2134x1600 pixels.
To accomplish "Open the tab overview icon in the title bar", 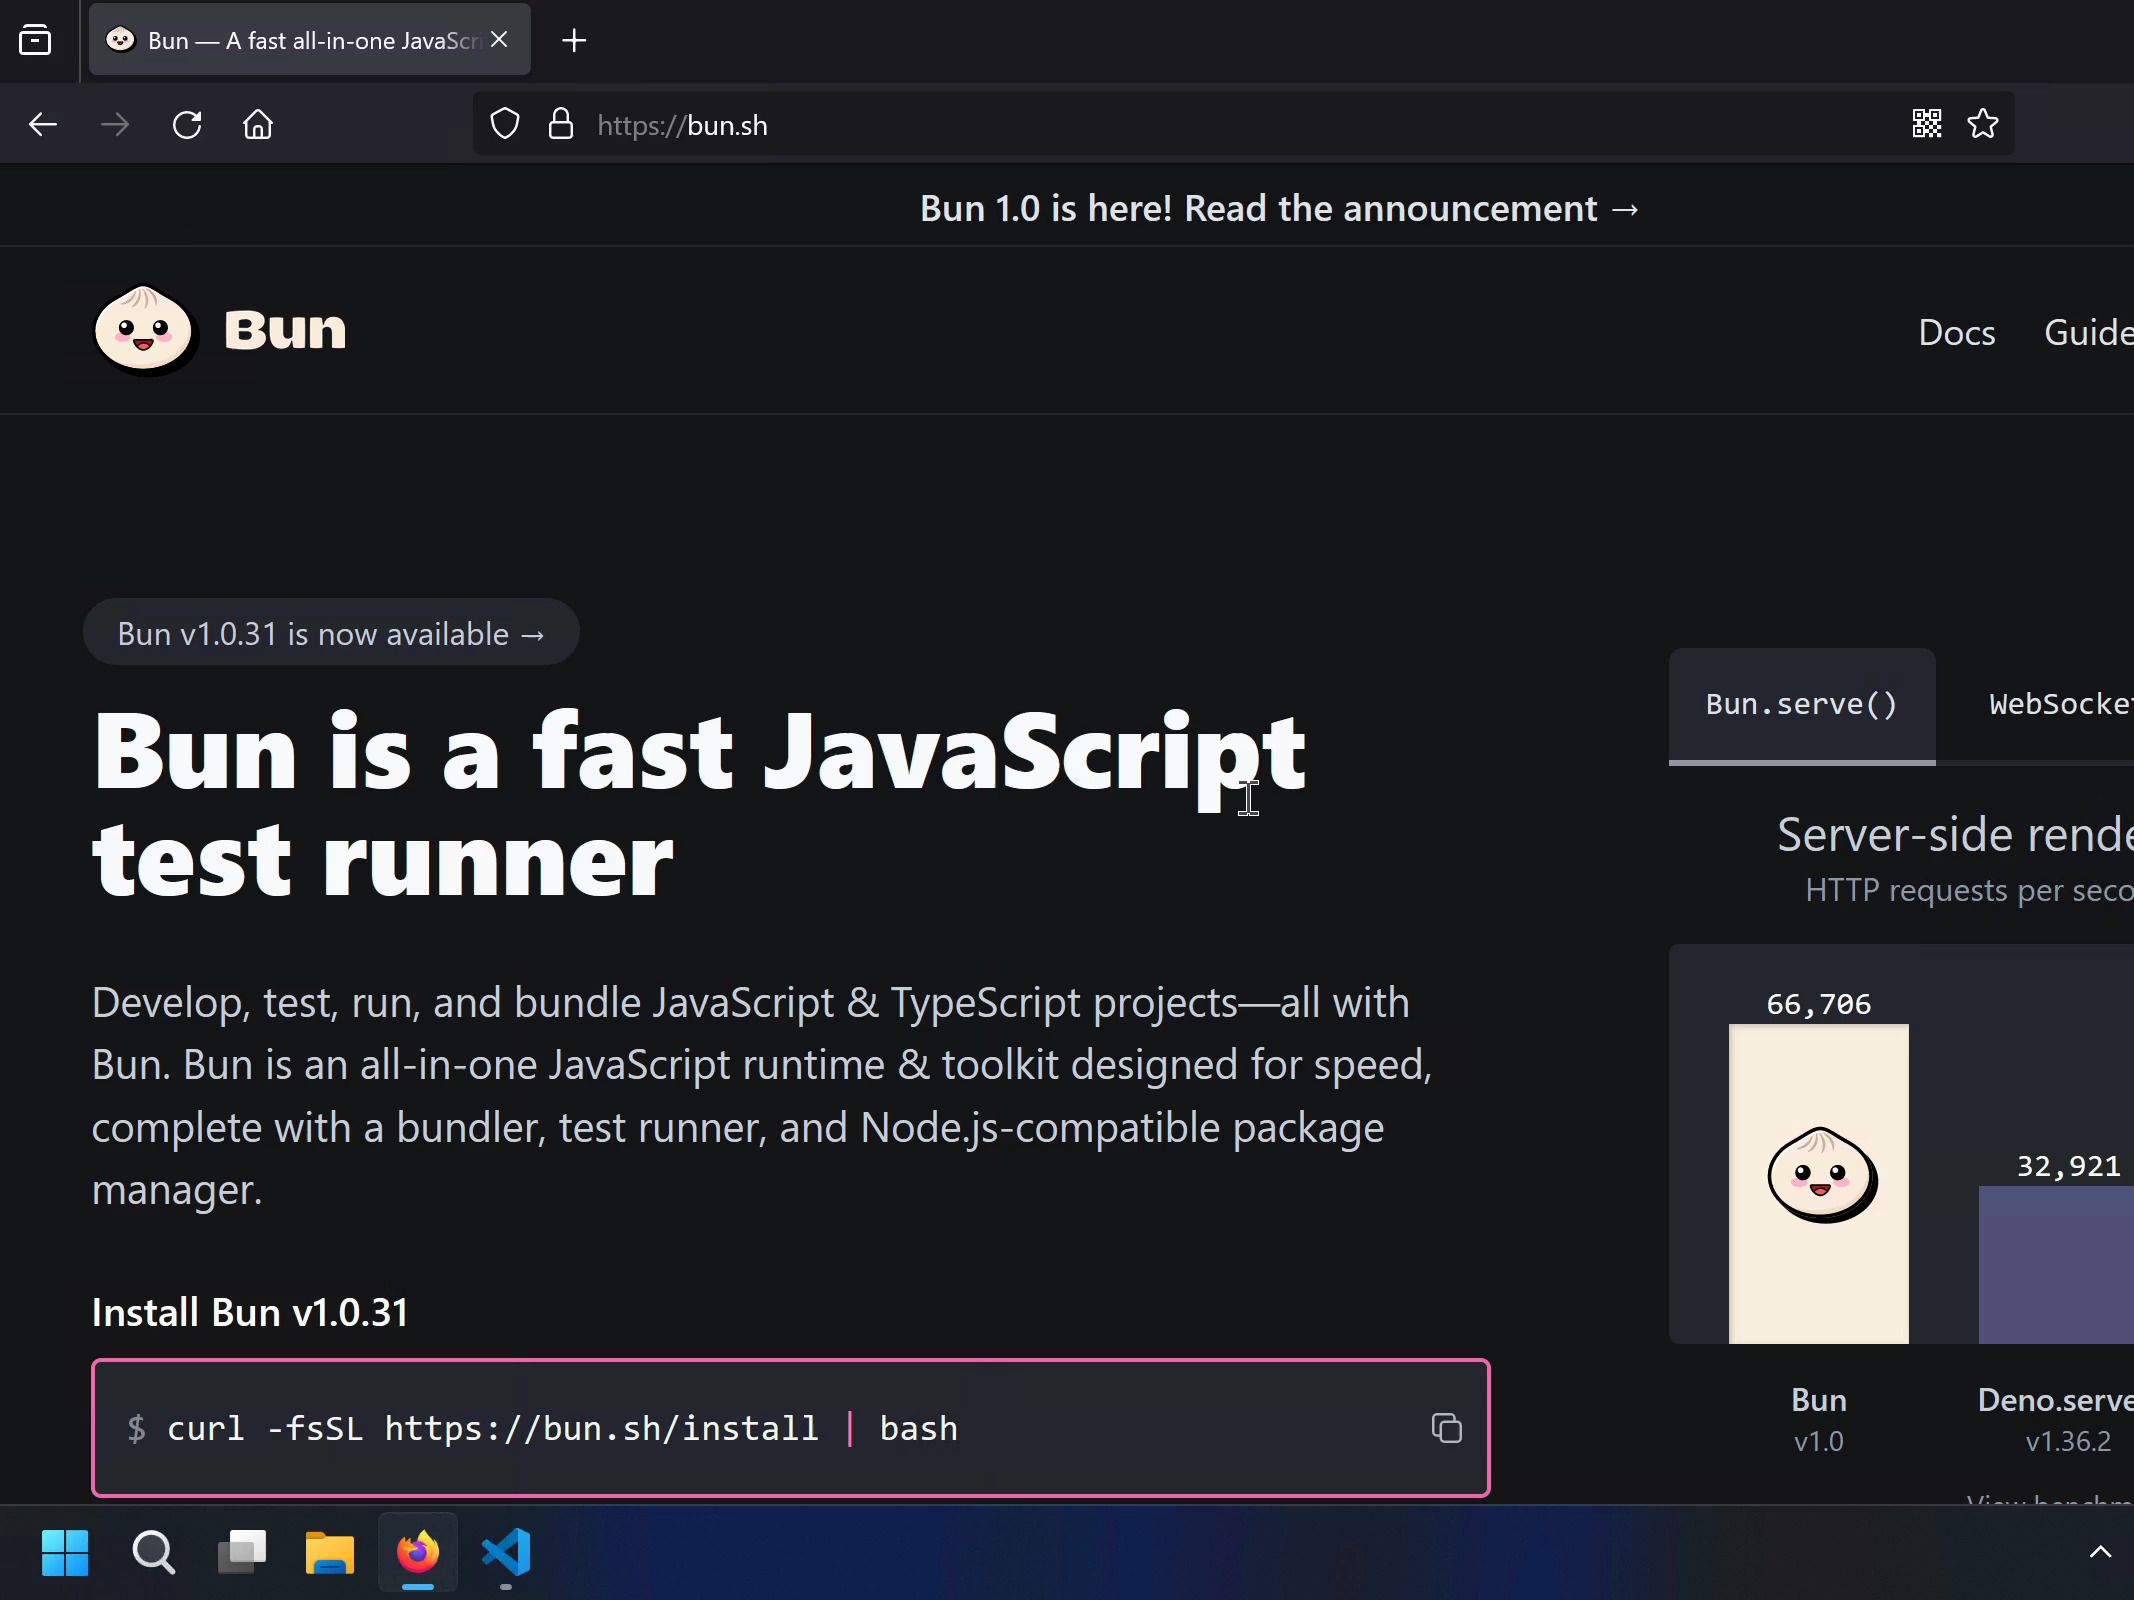I will coord(35,40).
